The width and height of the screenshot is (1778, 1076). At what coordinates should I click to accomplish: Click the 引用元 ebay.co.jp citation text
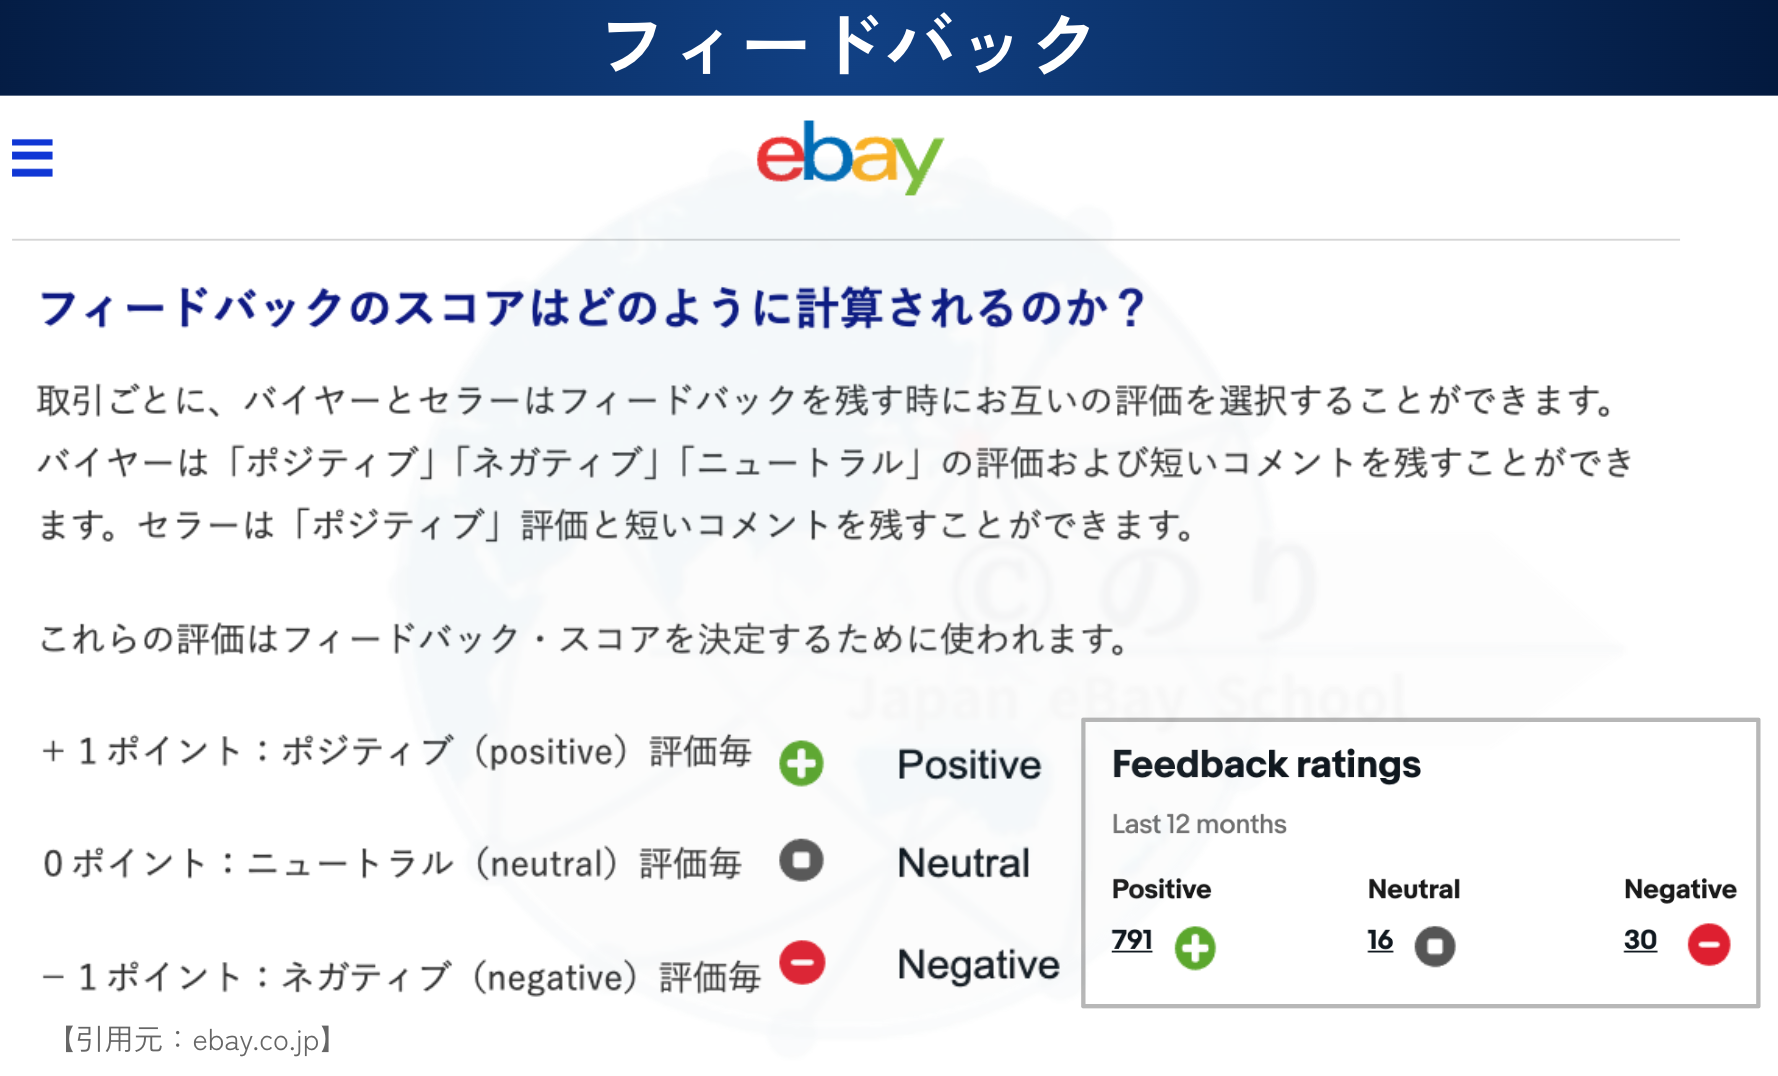tap(196, 1041)
